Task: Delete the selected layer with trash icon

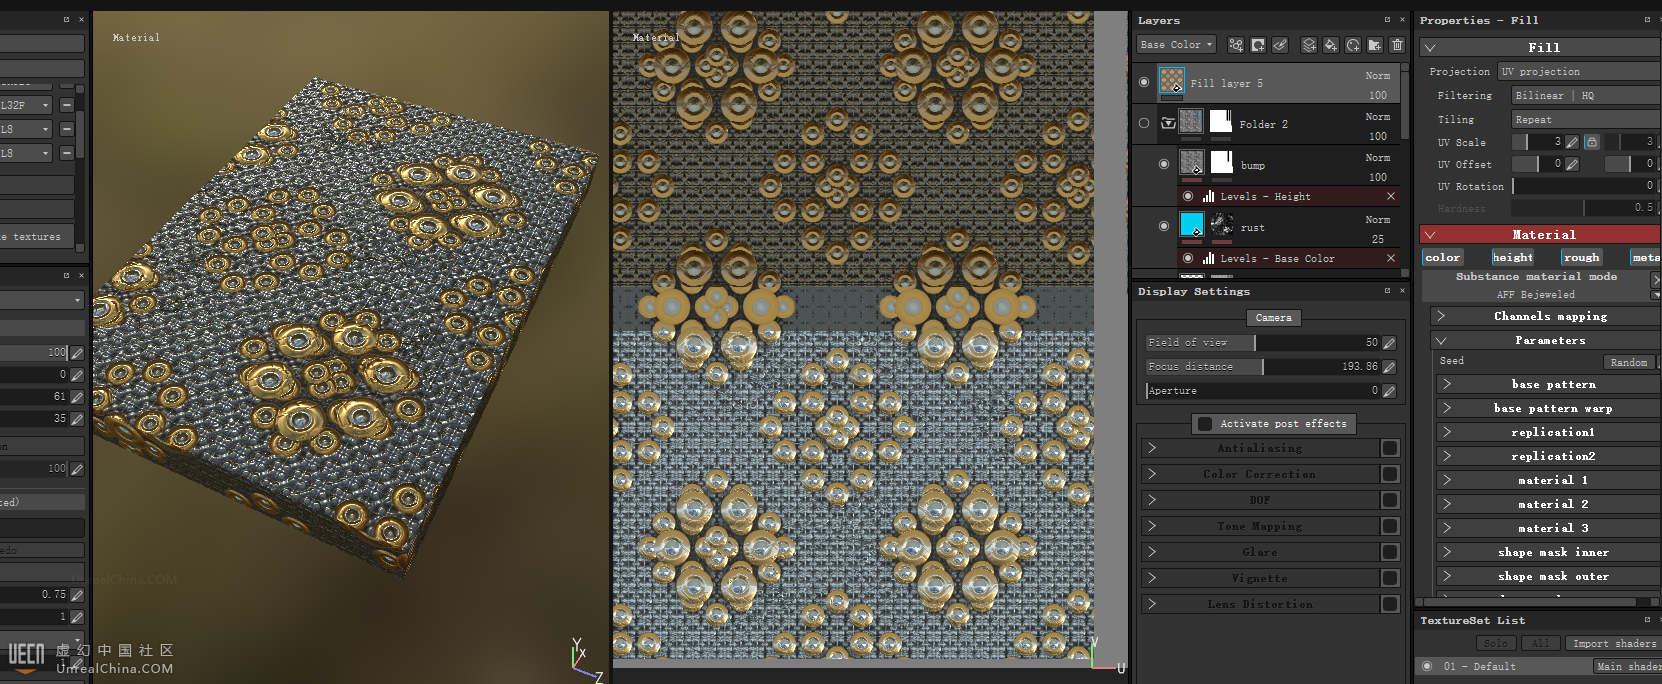Action: coord(1397,45)
